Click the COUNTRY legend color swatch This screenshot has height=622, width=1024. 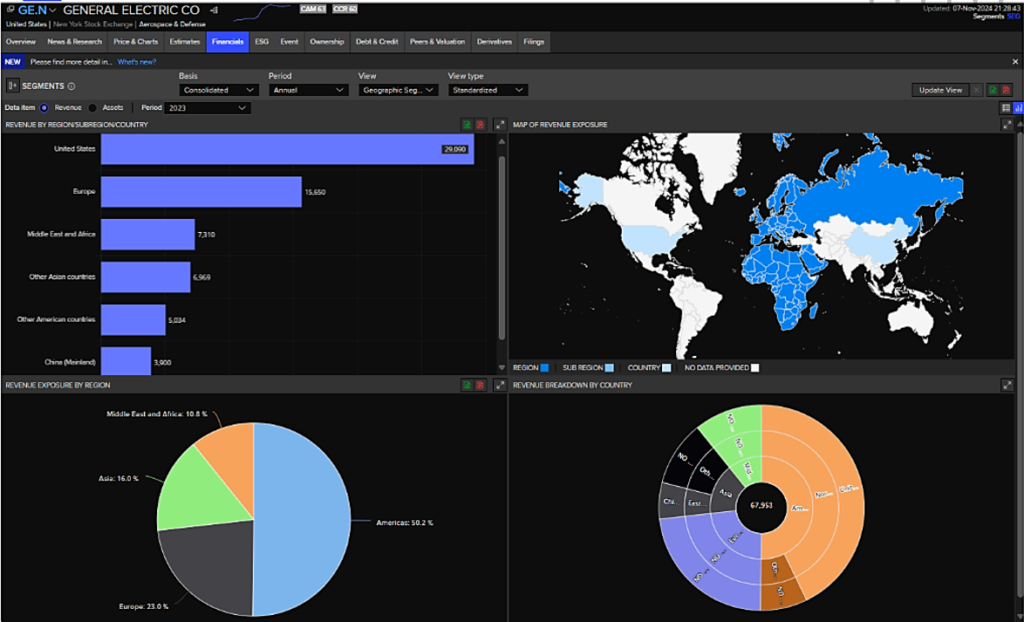(x=666, y=368)
